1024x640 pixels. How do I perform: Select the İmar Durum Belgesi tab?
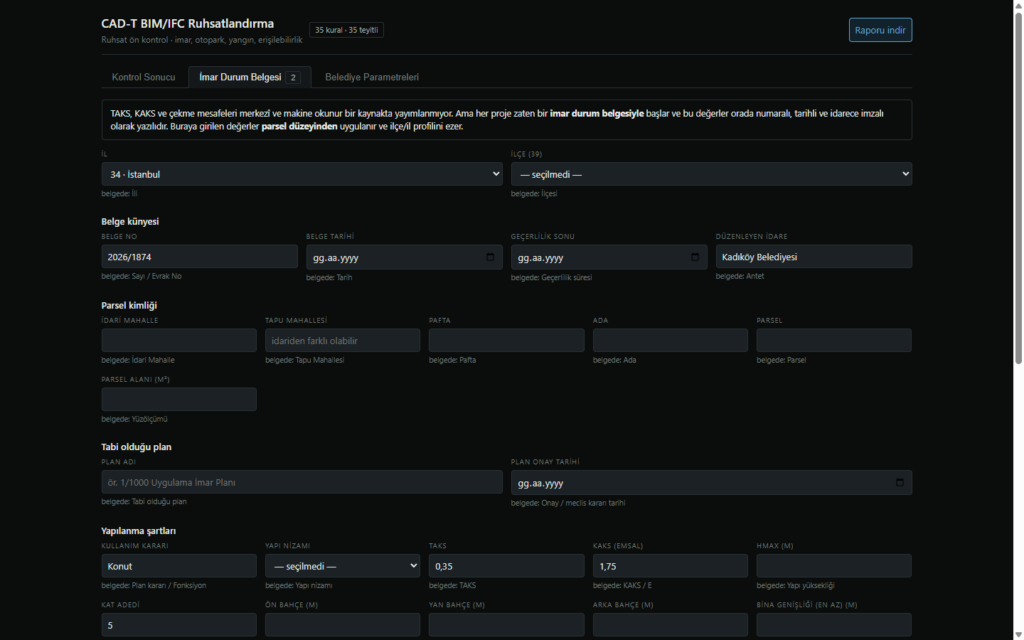coord(249,77)
